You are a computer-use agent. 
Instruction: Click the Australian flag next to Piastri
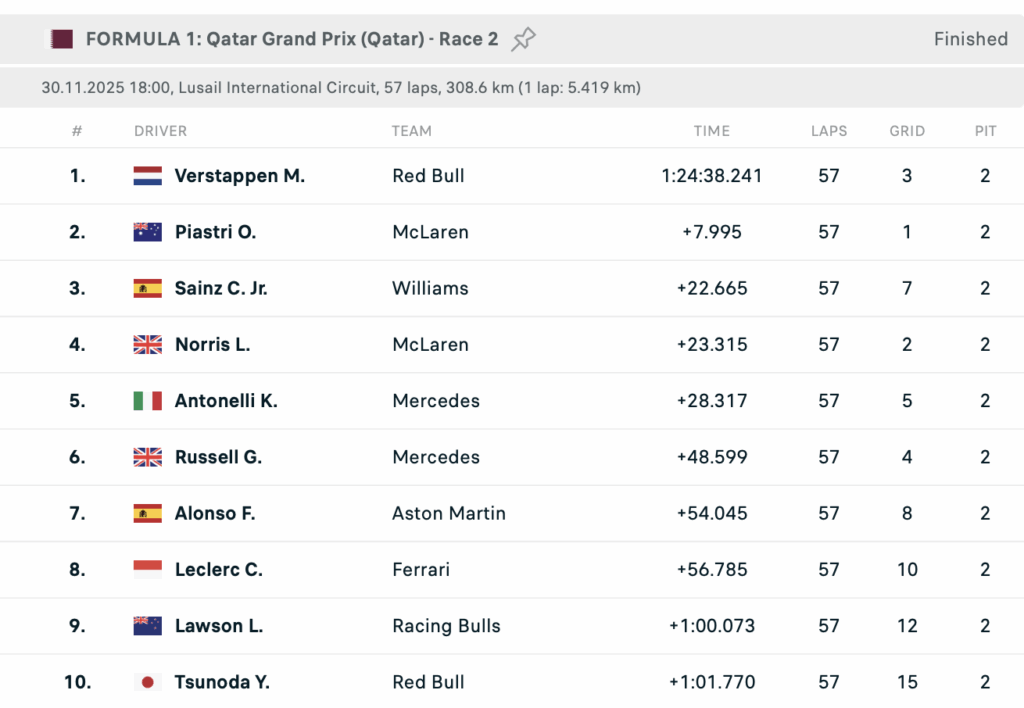tap(147, 232)
